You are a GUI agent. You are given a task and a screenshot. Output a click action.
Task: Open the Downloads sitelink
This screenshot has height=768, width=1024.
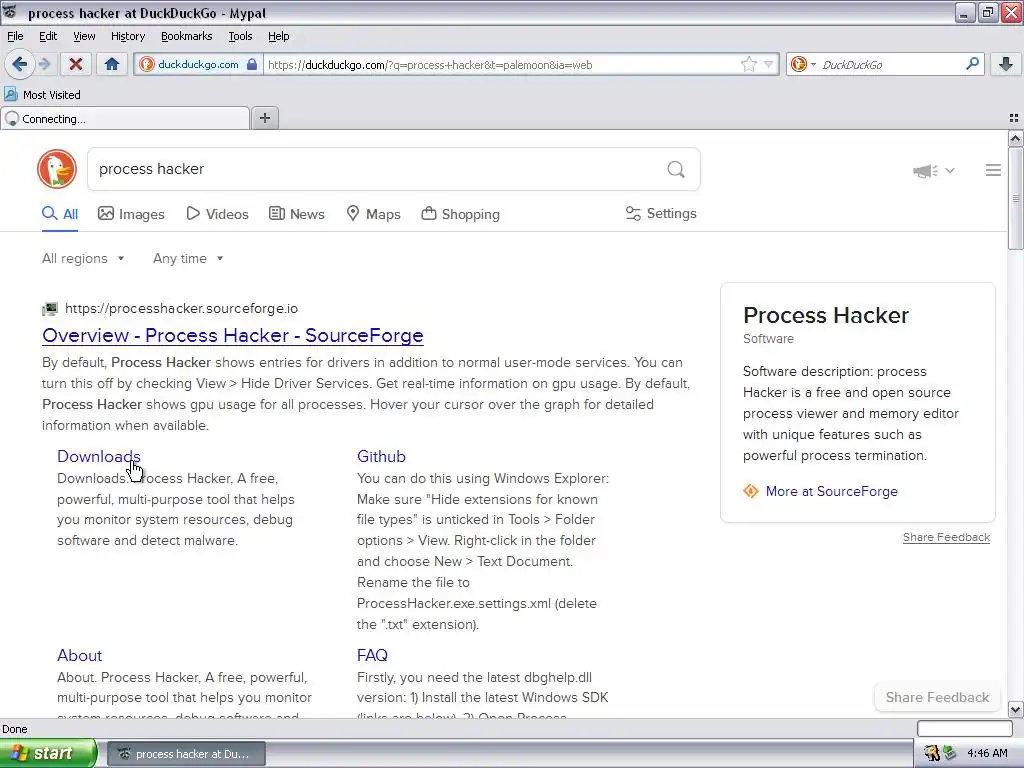click(x=99, y=456)
